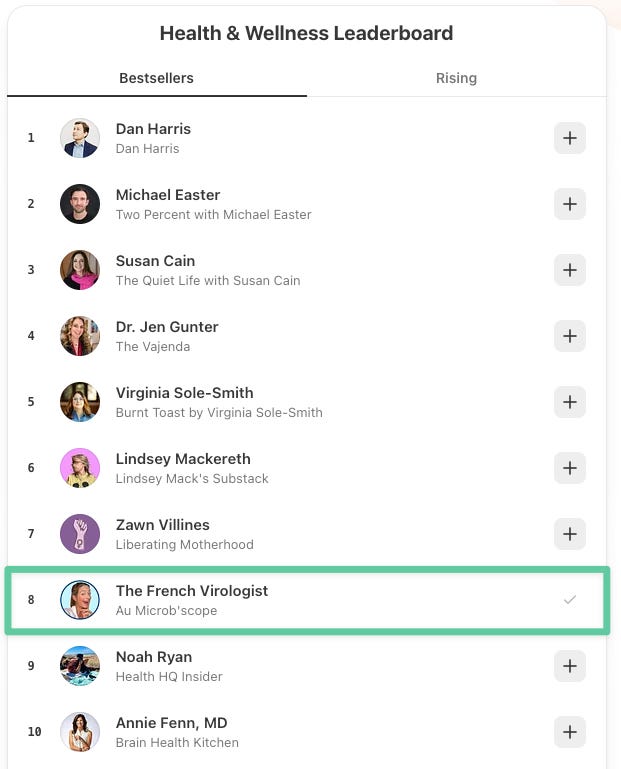Click the Noah Ryan name
The image size is (621, 769).
coord(154,657)
